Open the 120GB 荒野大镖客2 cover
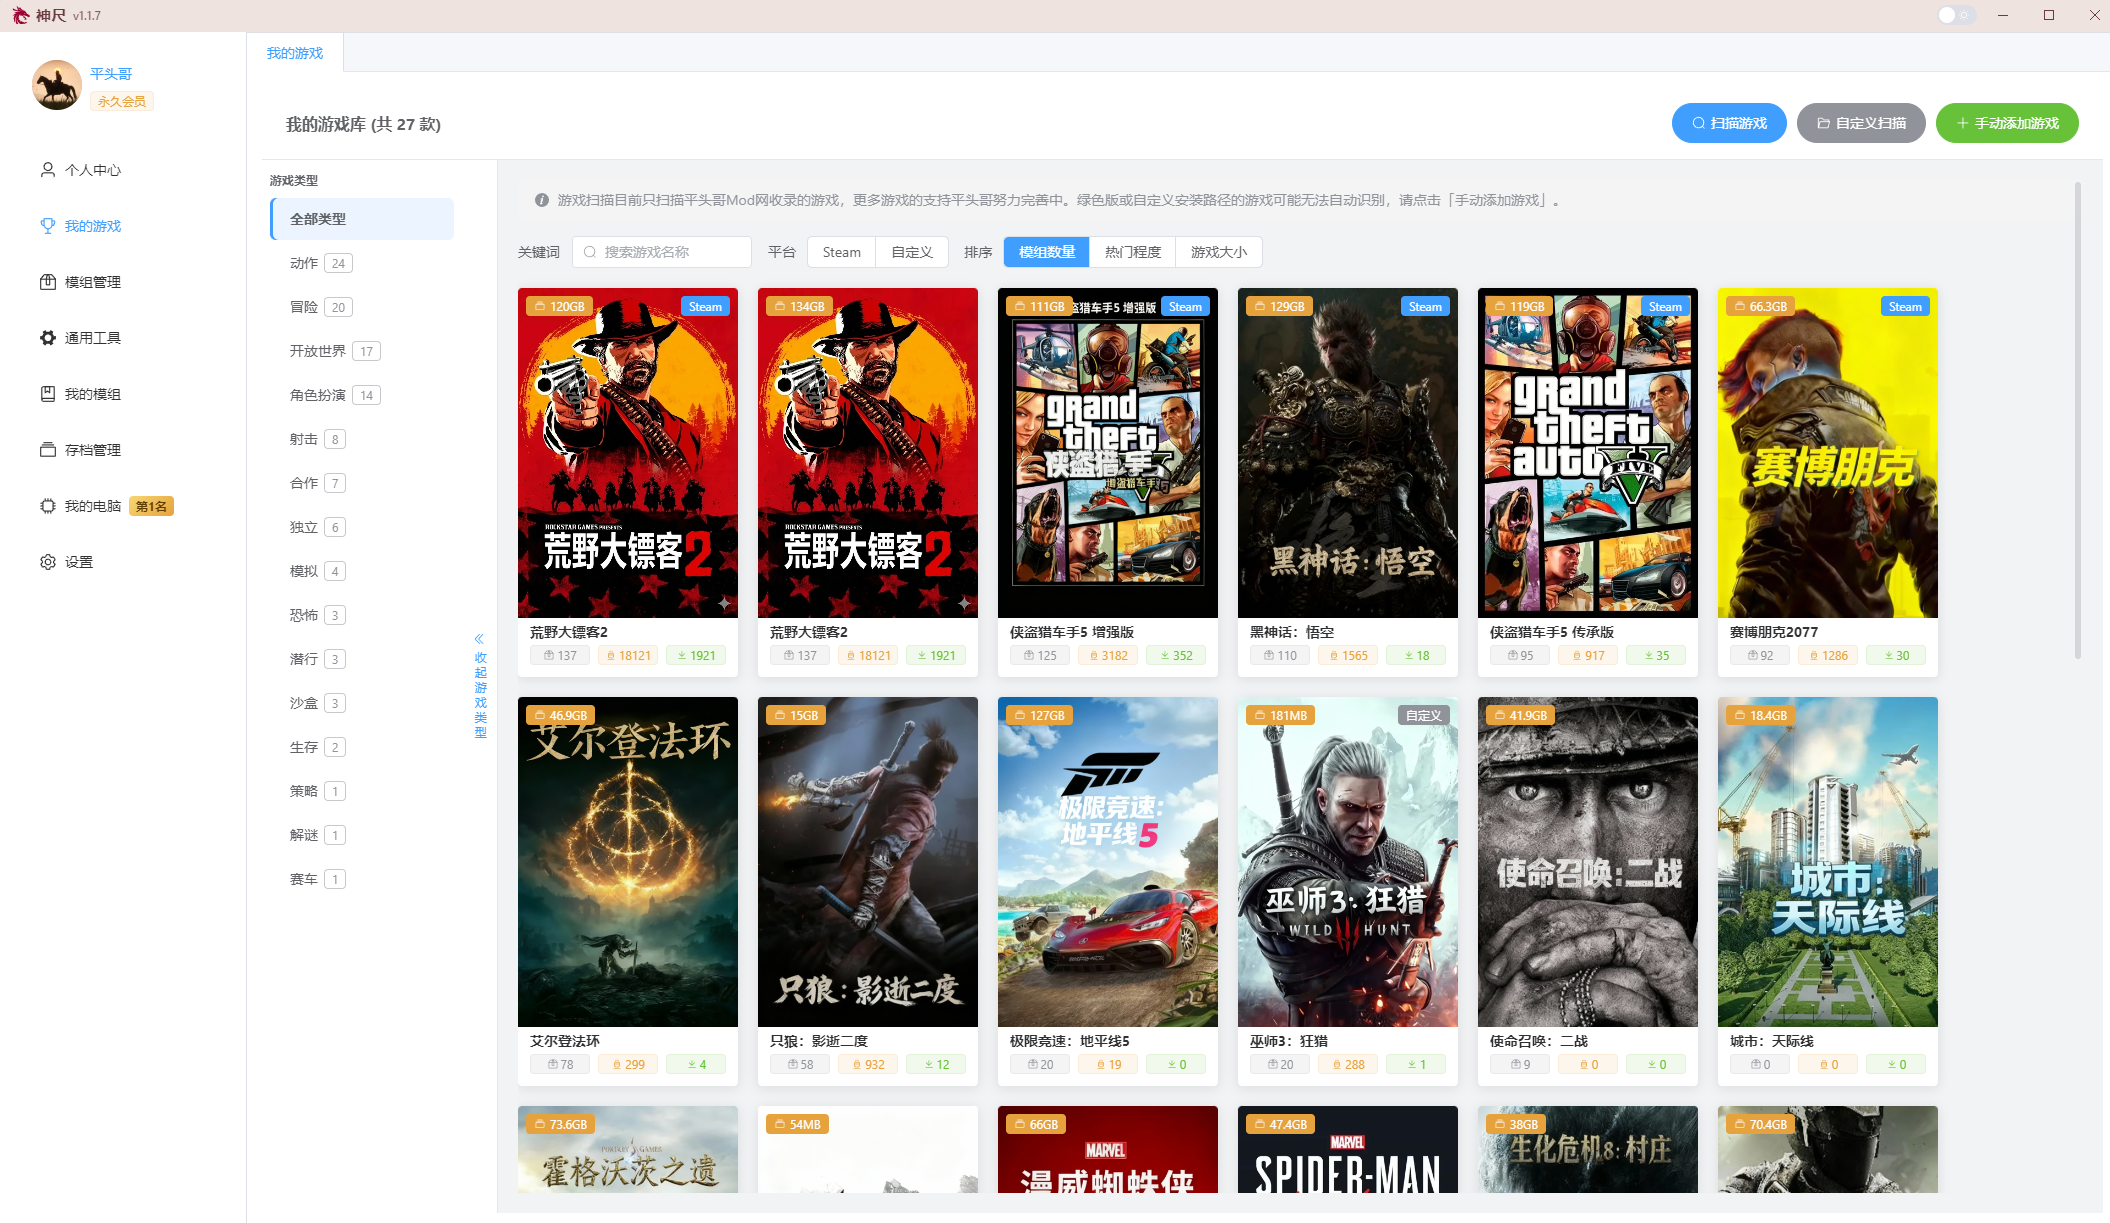The image size is (2110, 1223). [628, 453]
